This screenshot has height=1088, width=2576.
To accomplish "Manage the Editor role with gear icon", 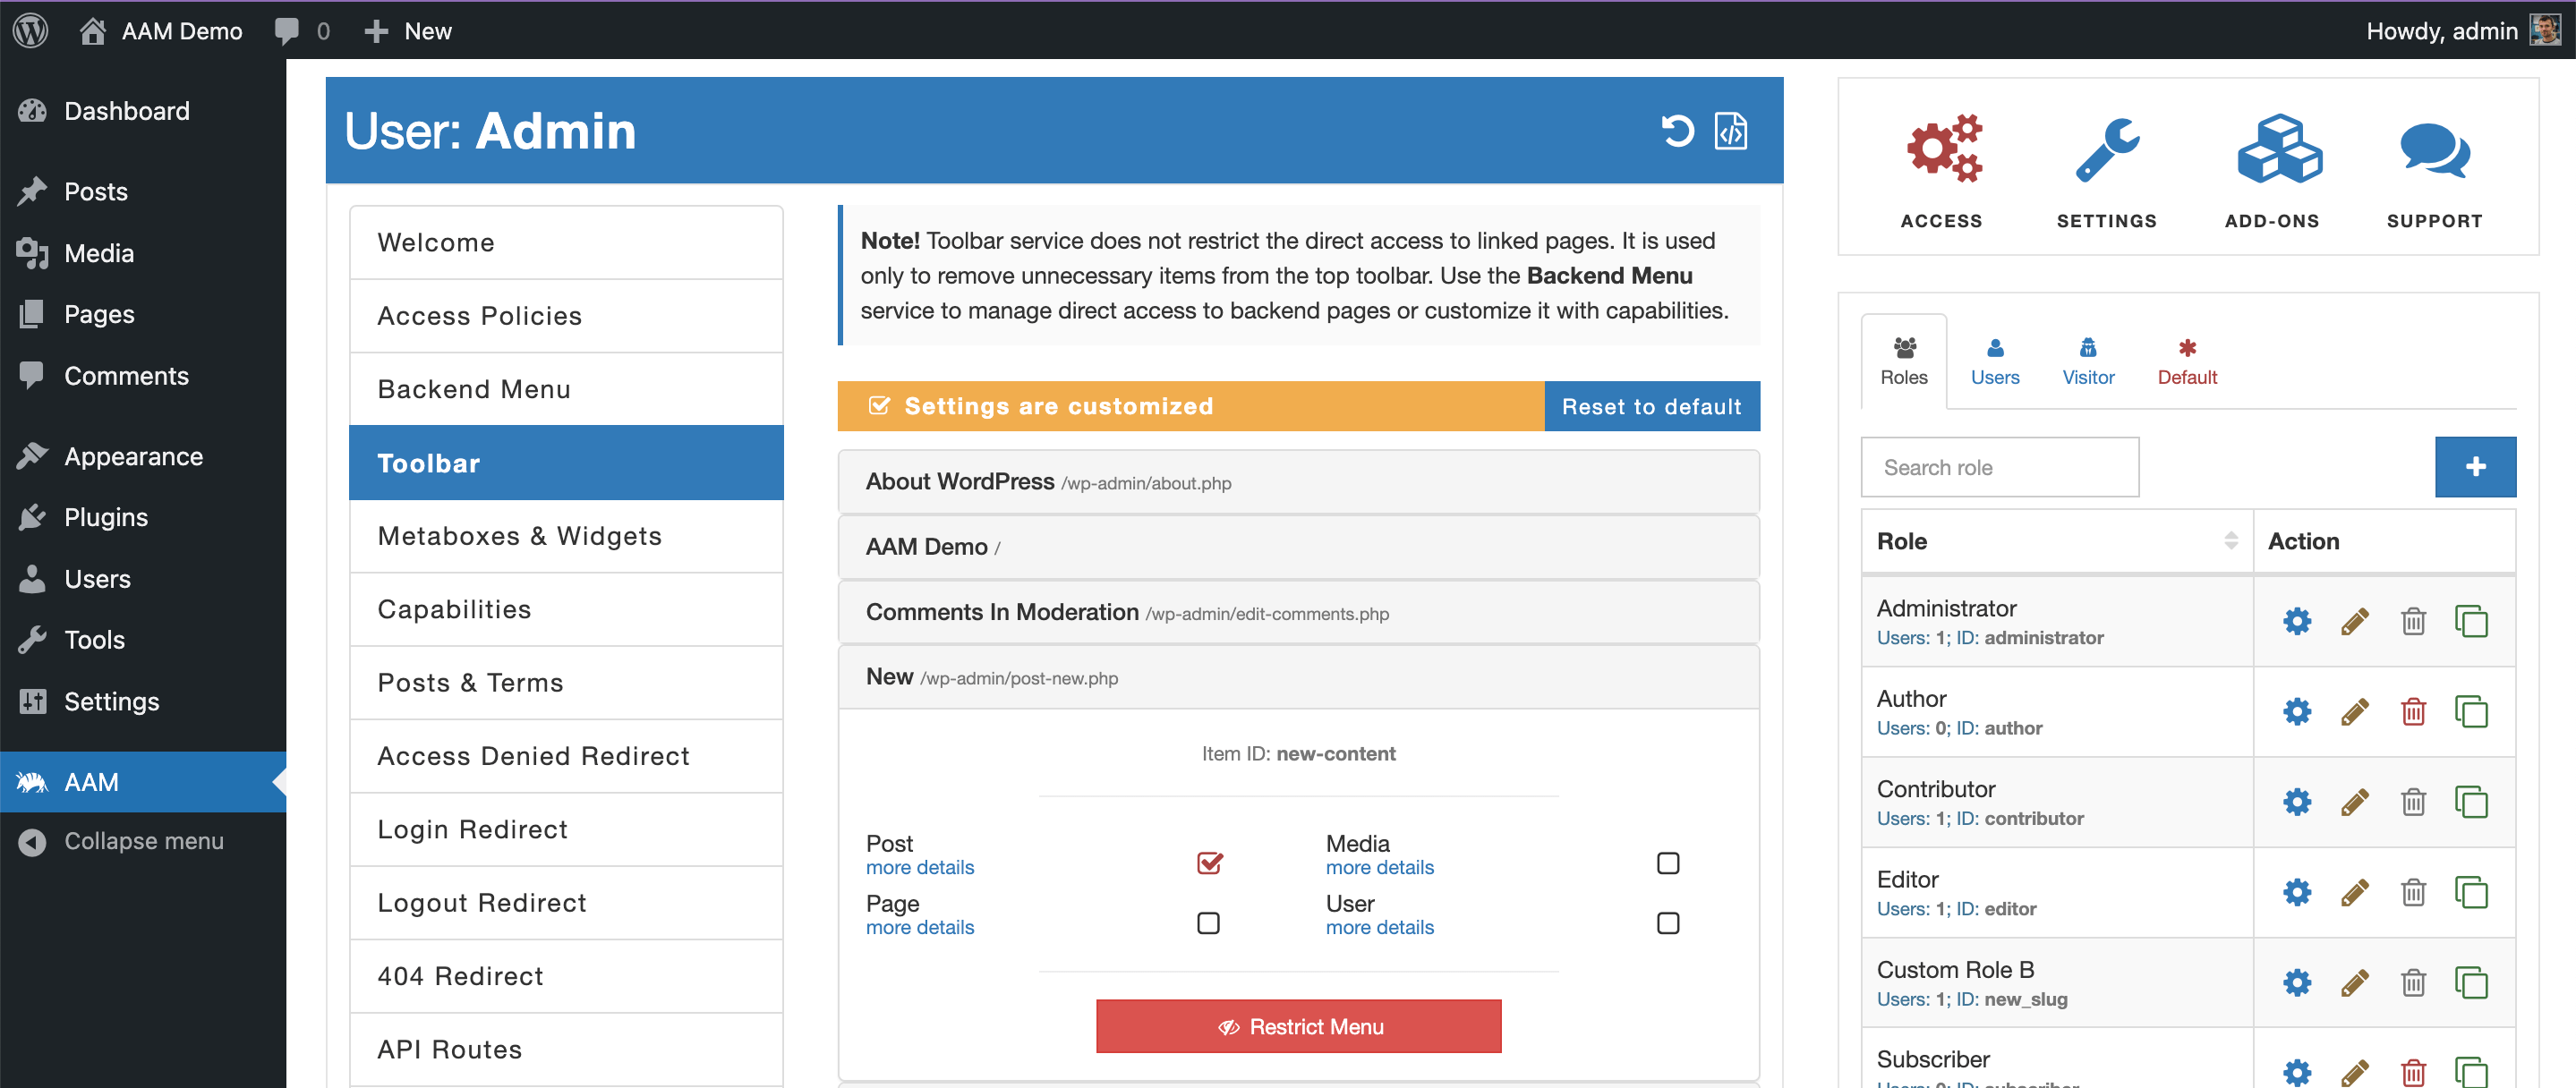I will click(2297, 892).
